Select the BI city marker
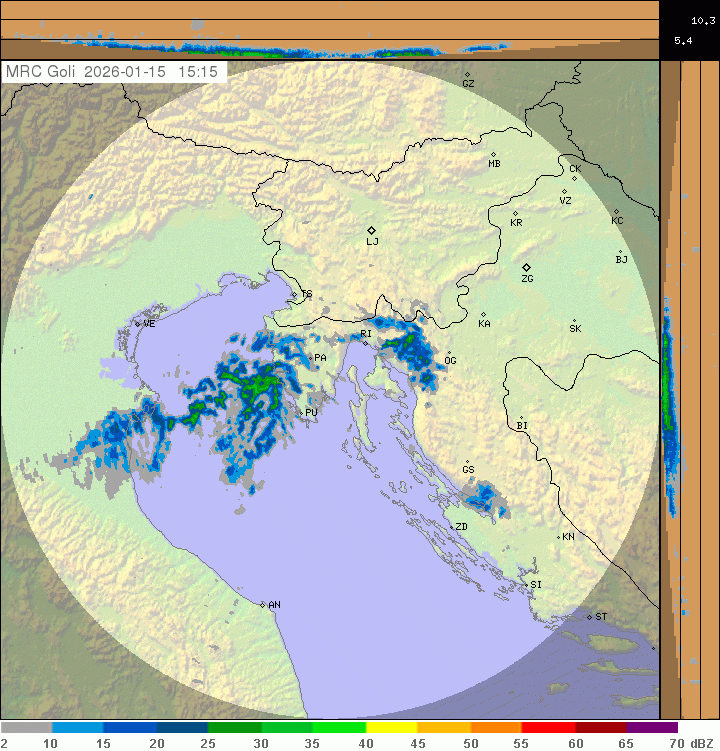The width and height of the screenshot is (720, 751). (521, 418)
